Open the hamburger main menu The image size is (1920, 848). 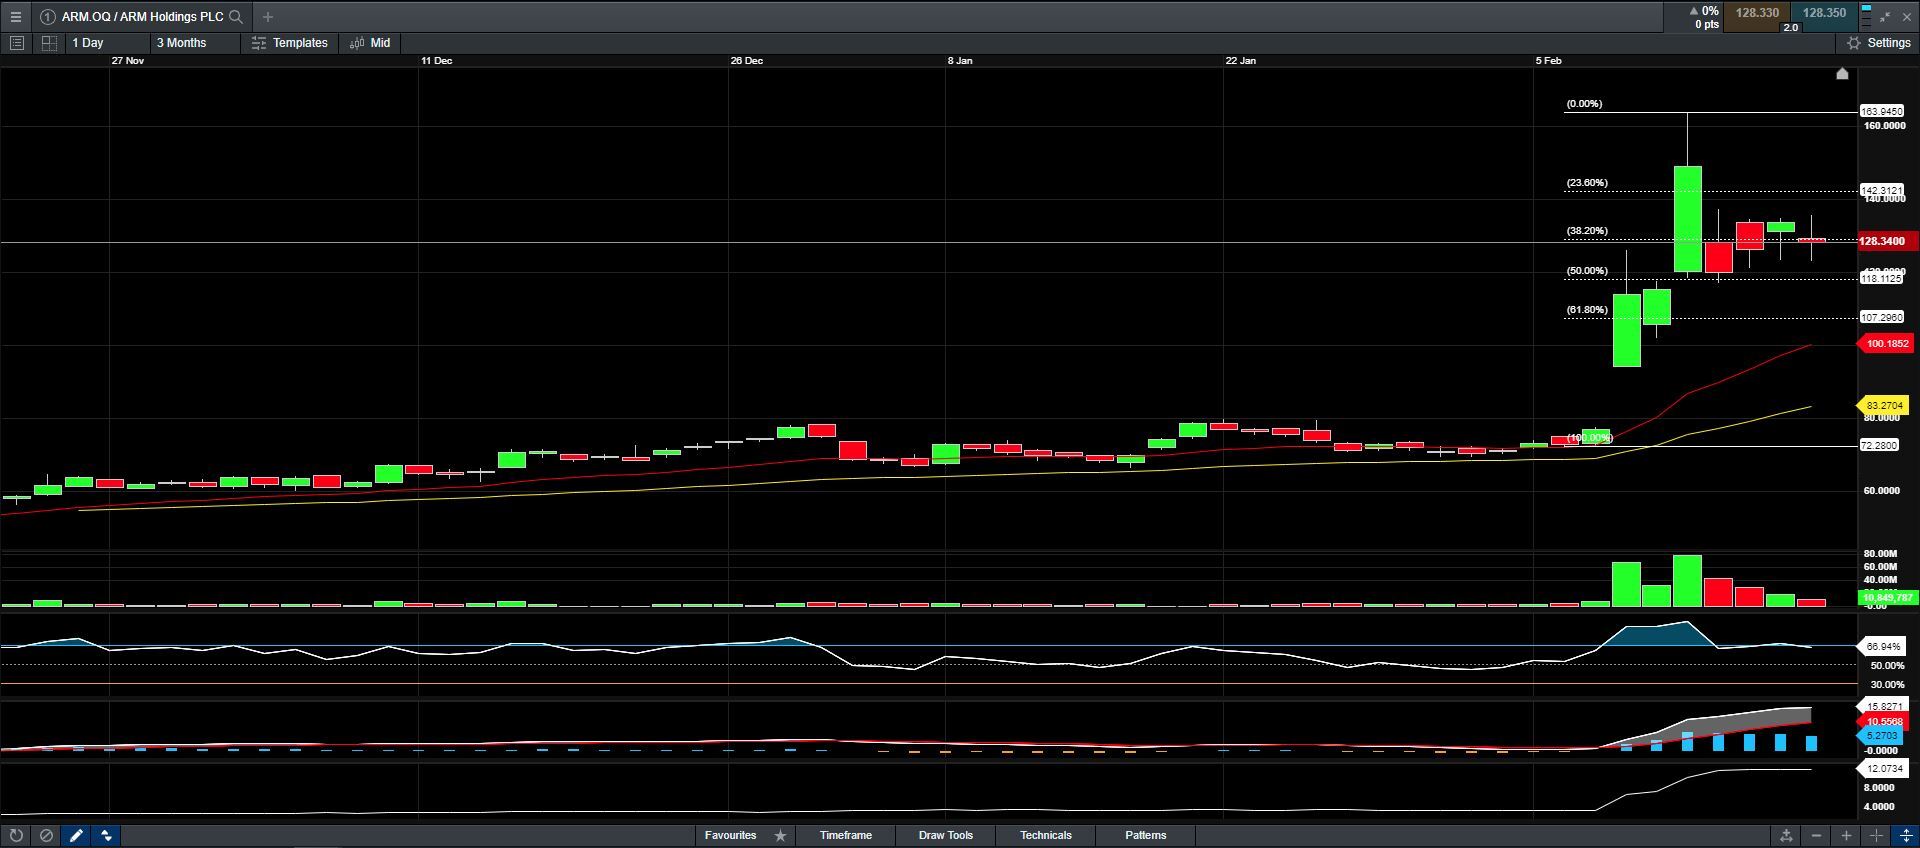[16, 16]
